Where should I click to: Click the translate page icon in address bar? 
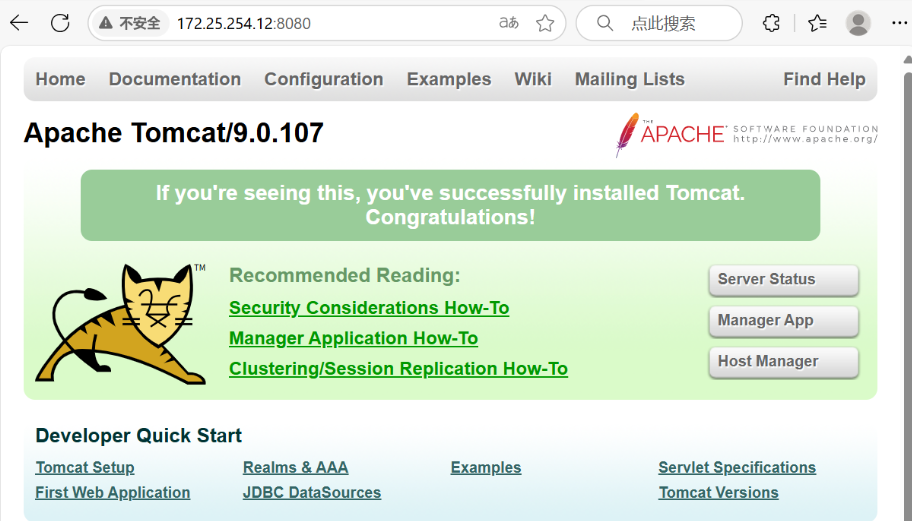pyautogui.click(x=508, y=23)
